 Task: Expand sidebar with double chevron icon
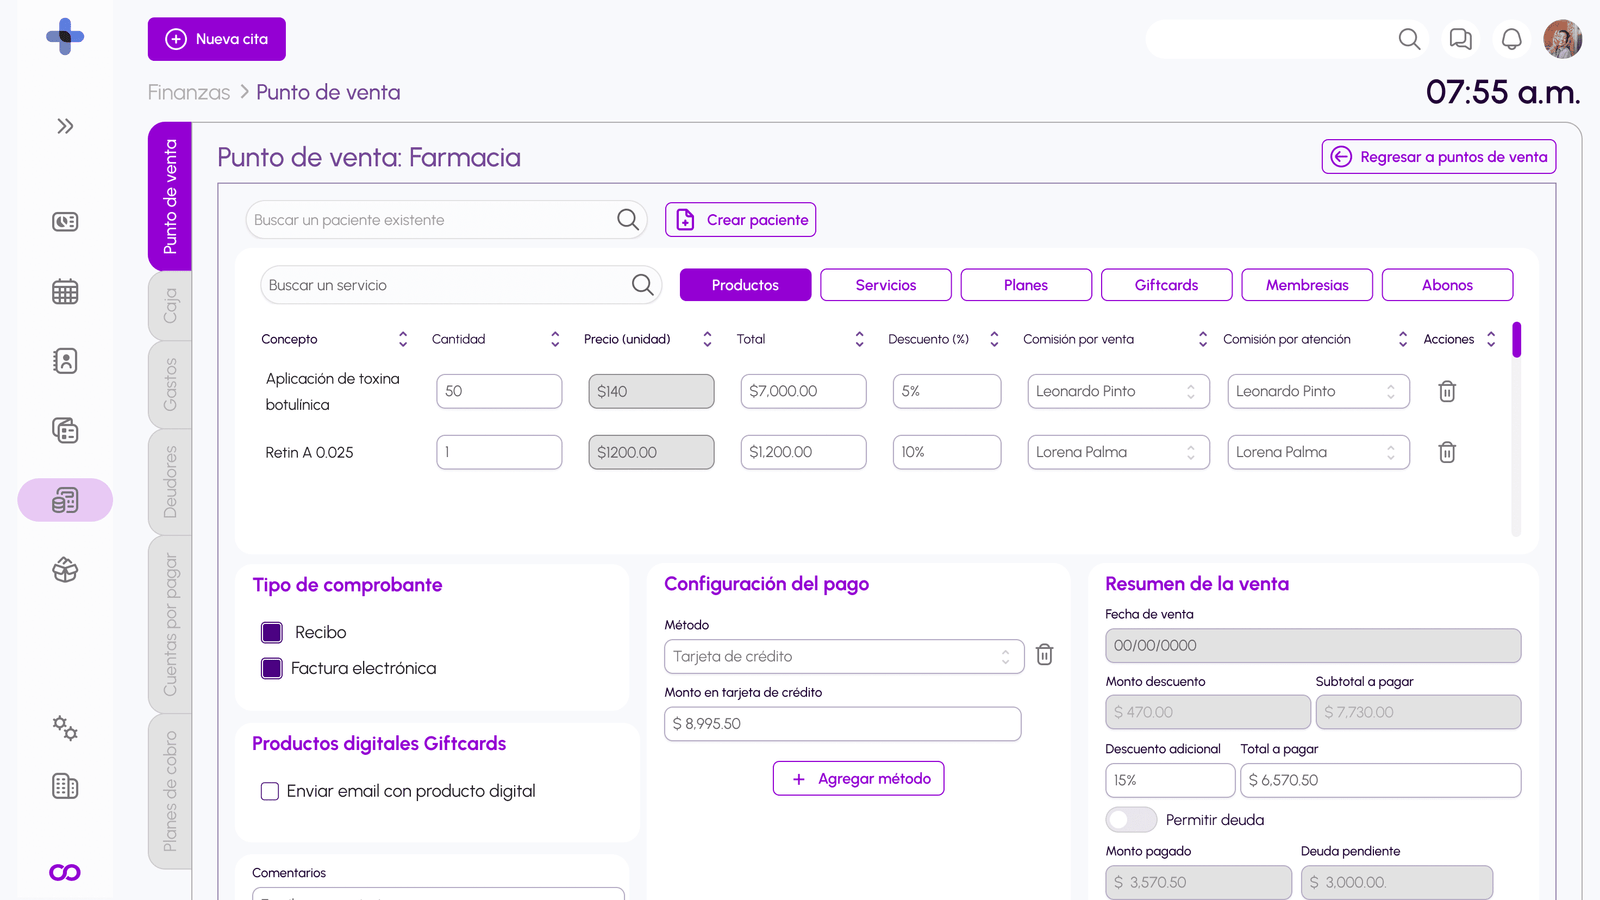click(65, 126)
